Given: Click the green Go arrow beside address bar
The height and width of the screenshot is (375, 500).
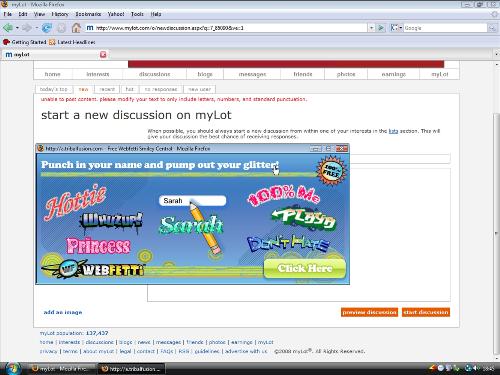Looking at the screenshot, I should click(x=381, y=28).
